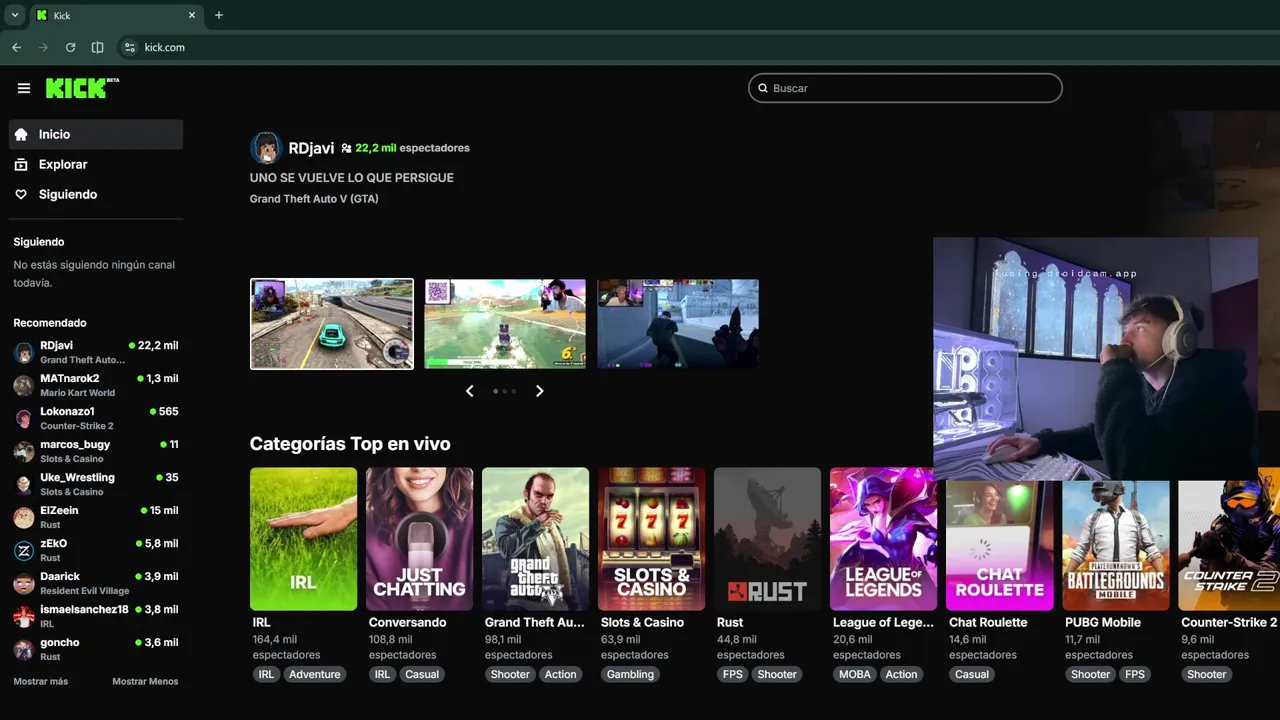The image size is (1280, 720).
Task: Open the PUBG Battlegrounds Mobile category card
Action: pos(1115,545)
